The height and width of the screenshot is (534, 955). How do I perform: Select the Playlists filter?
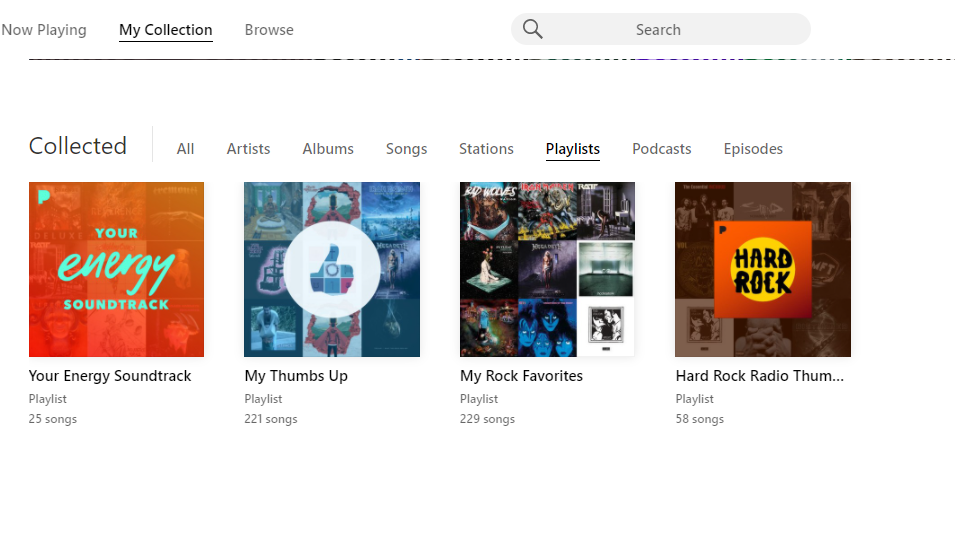573,149
